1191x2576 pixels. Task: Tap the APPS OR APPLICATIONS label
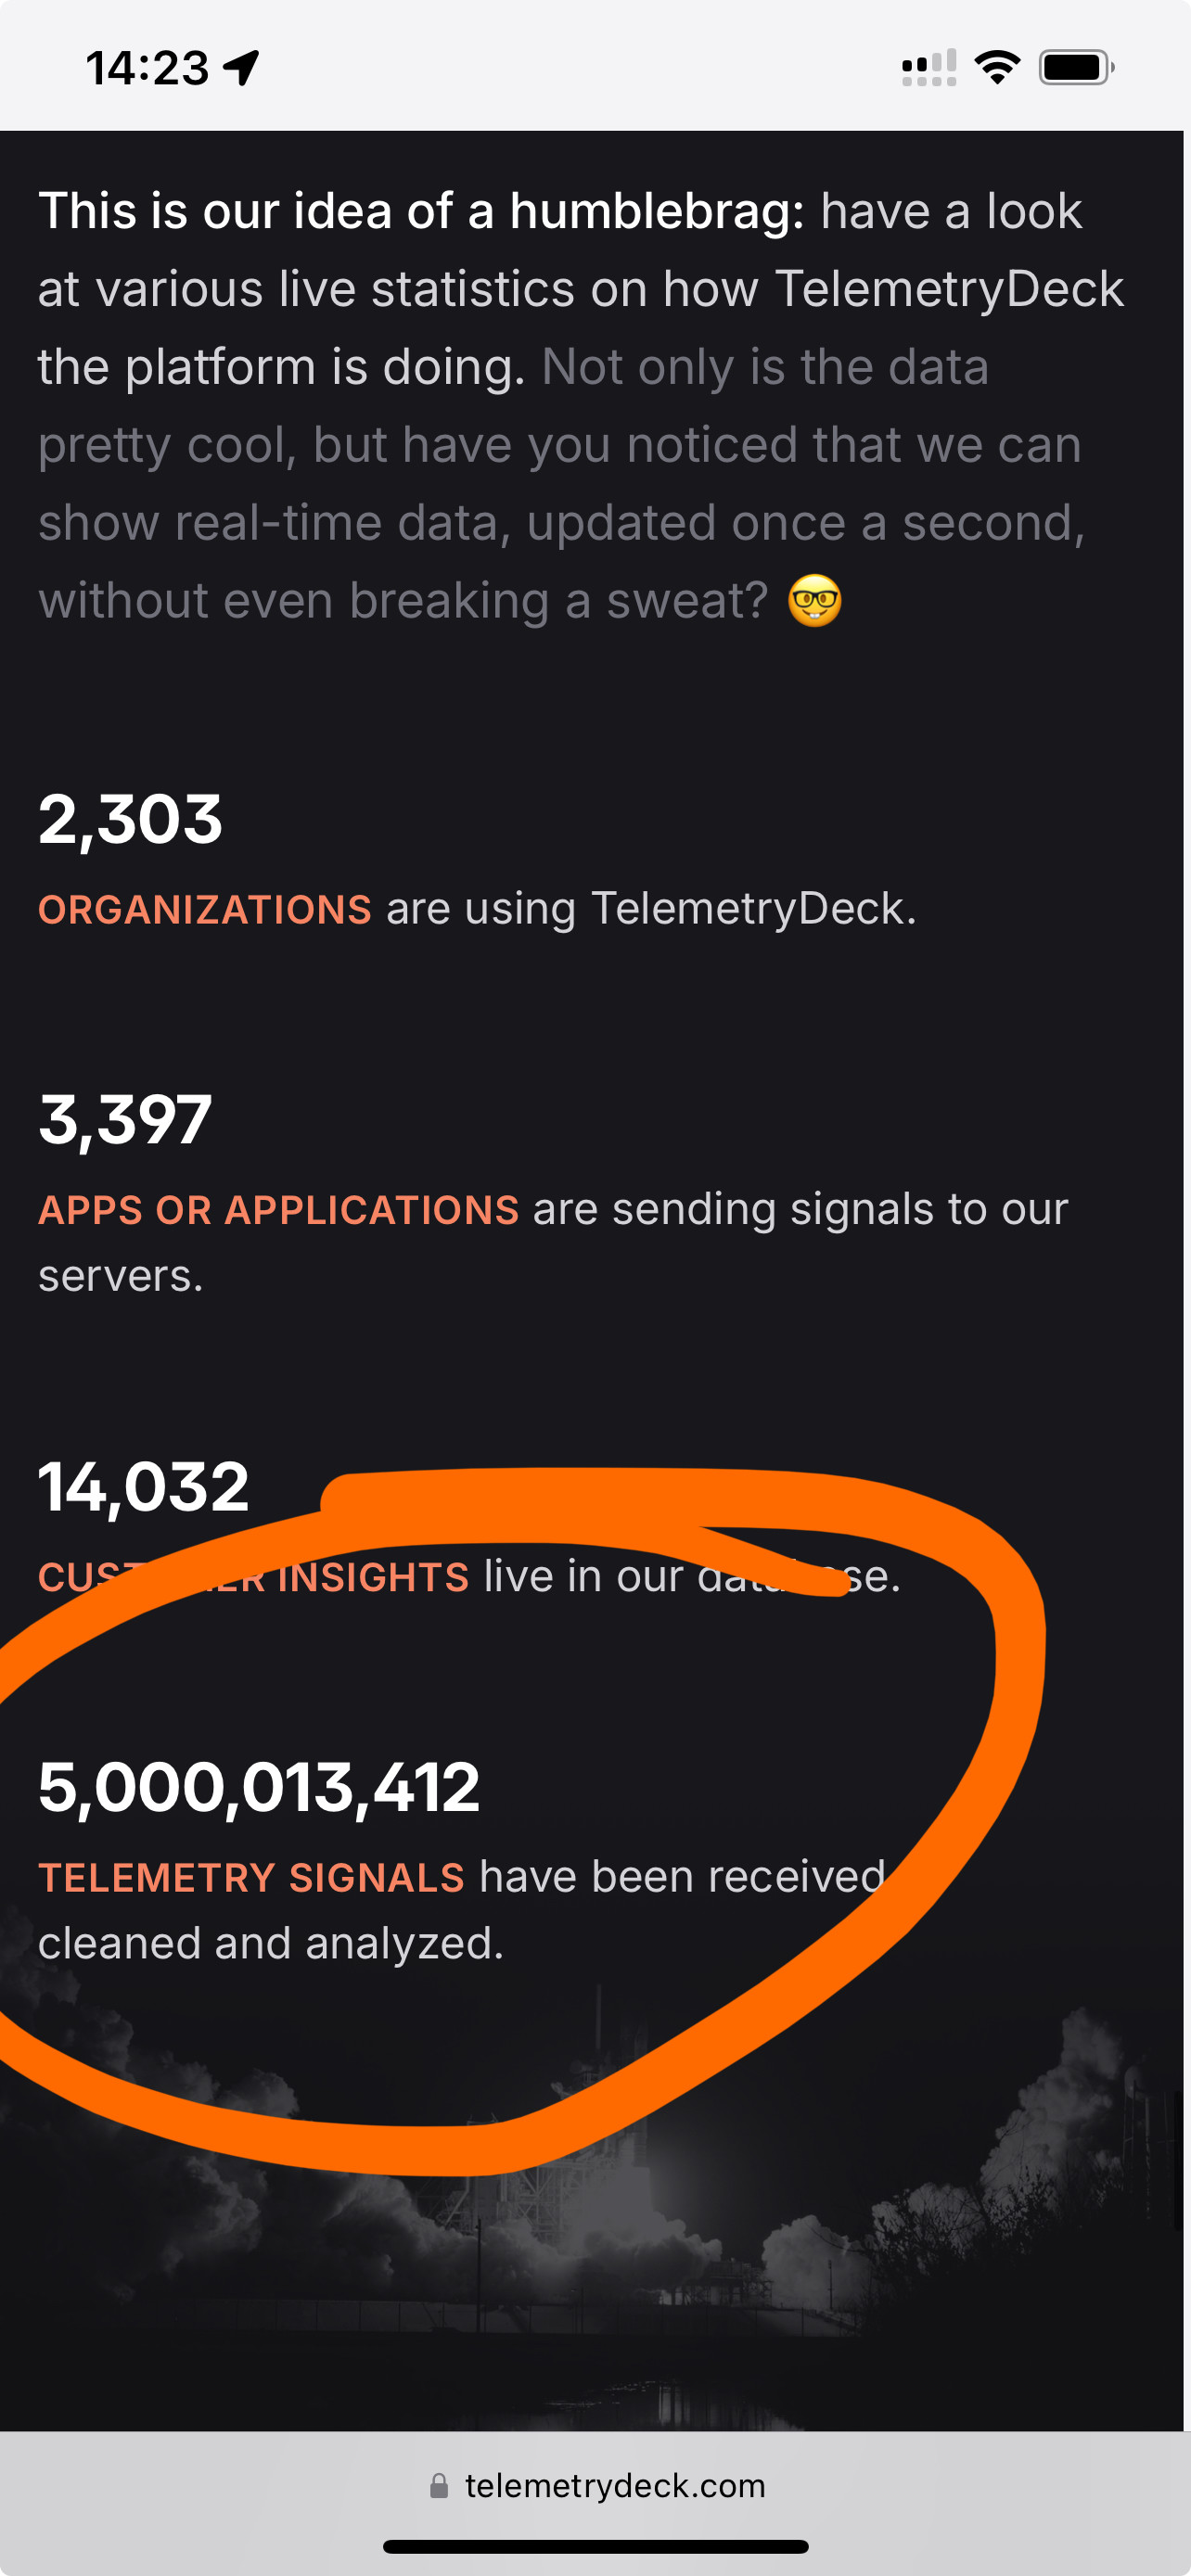pyautogui.click(x=278, y=1210)
